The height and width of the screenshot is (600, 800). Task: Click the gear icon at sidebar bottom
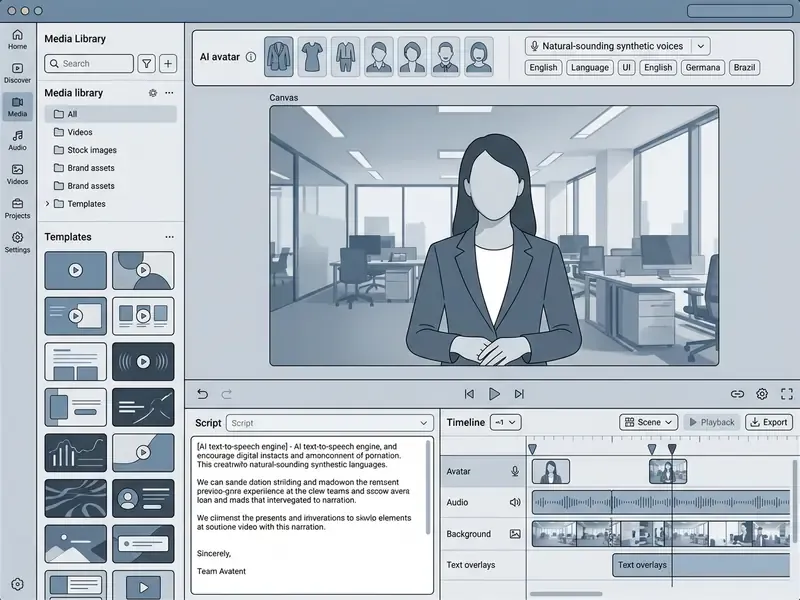tap(17, 584)
